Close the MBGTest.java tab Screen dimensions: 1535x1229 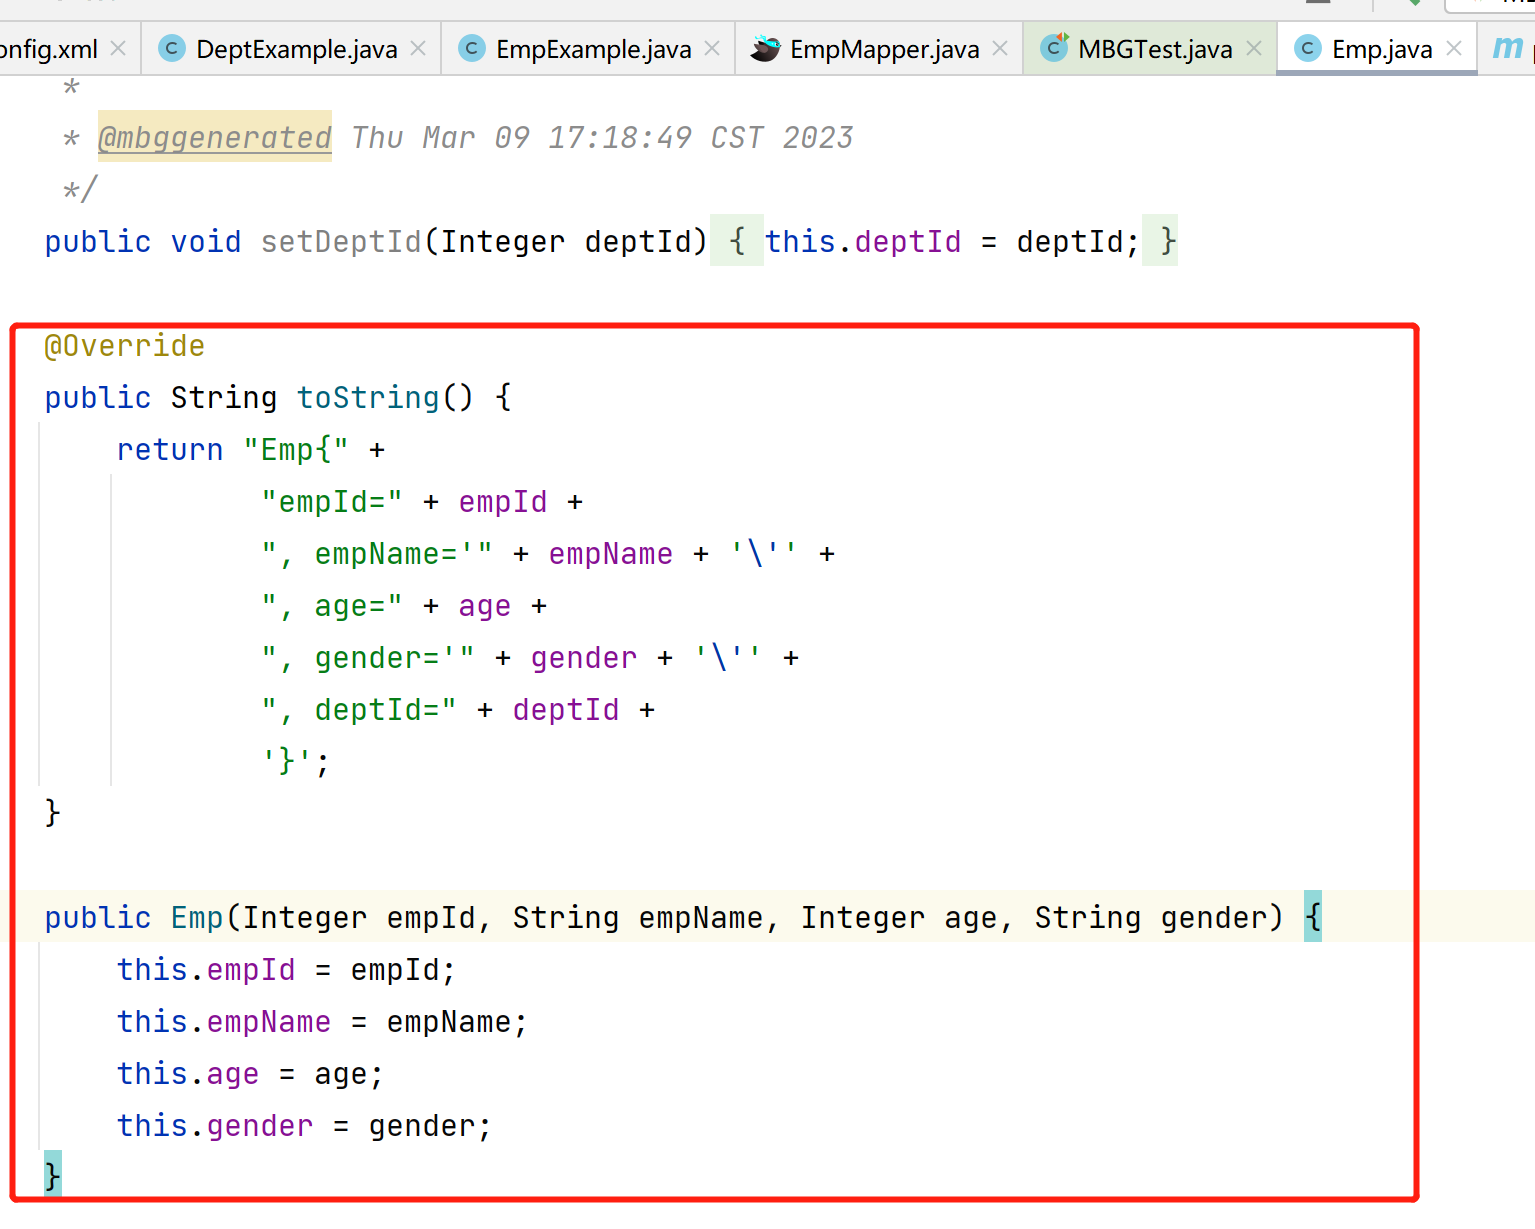click(x=1254, y=48)
